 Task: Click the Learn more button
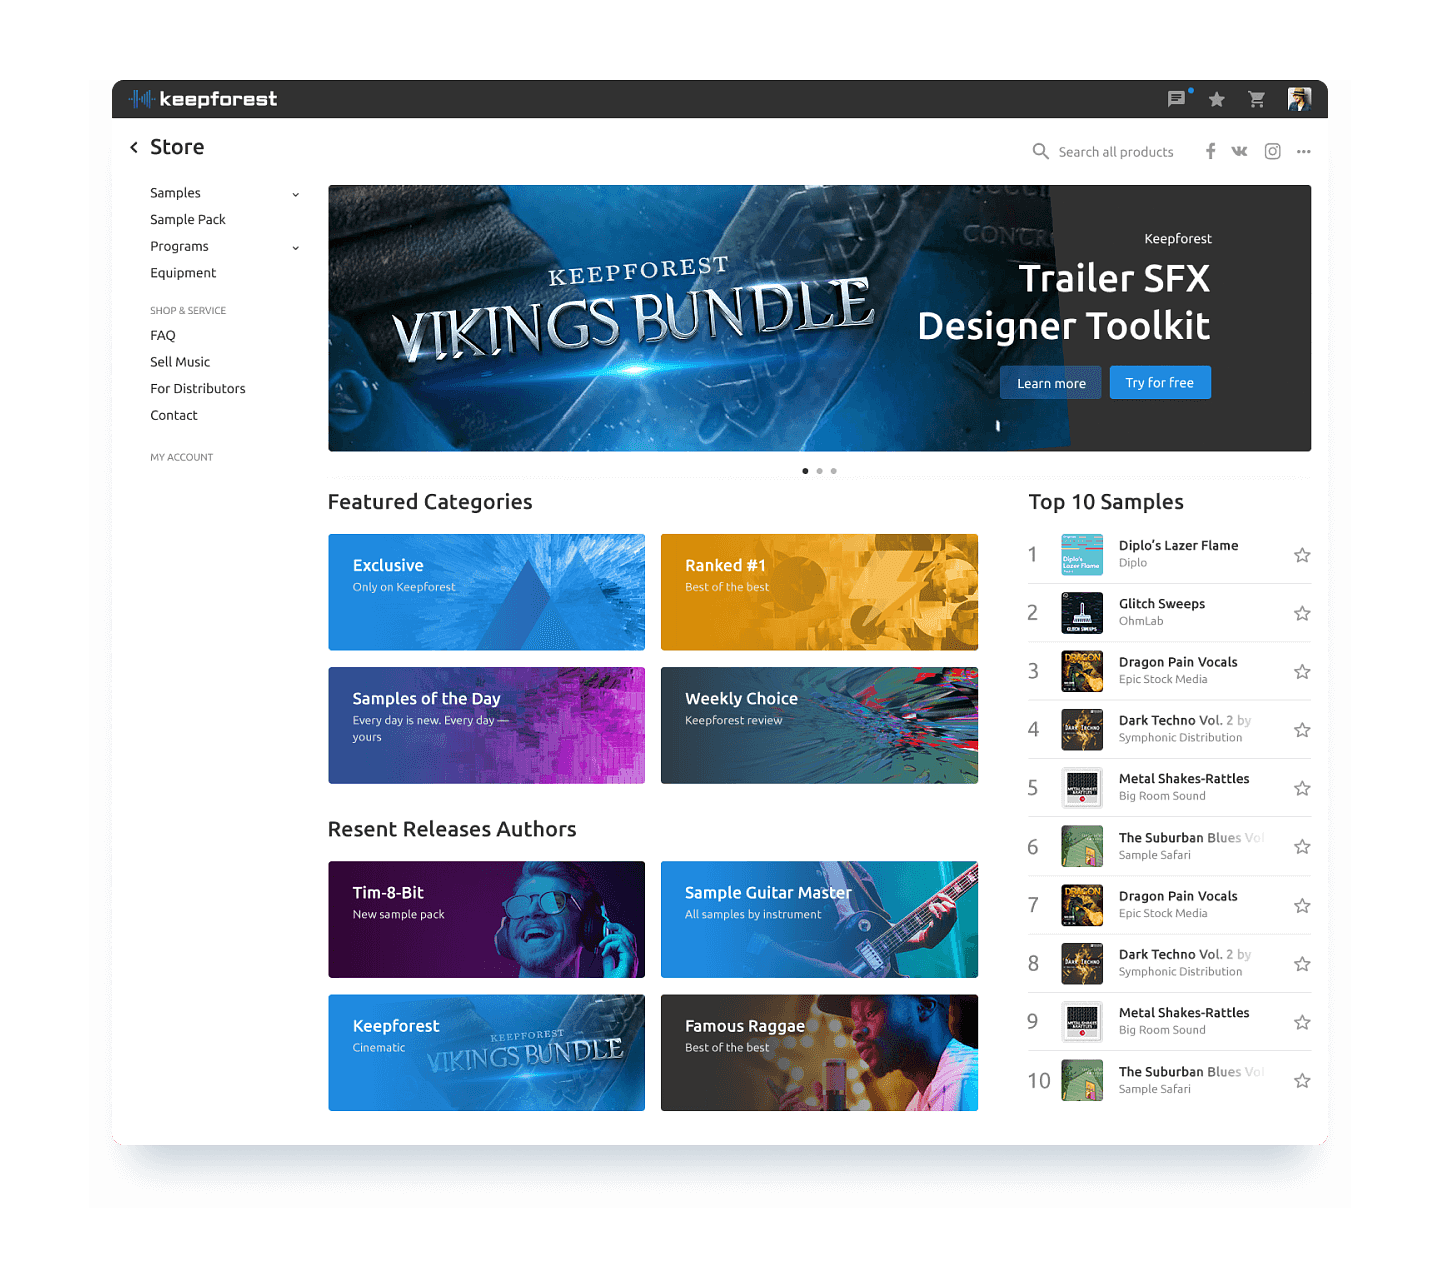click(x=1051, y=383)
